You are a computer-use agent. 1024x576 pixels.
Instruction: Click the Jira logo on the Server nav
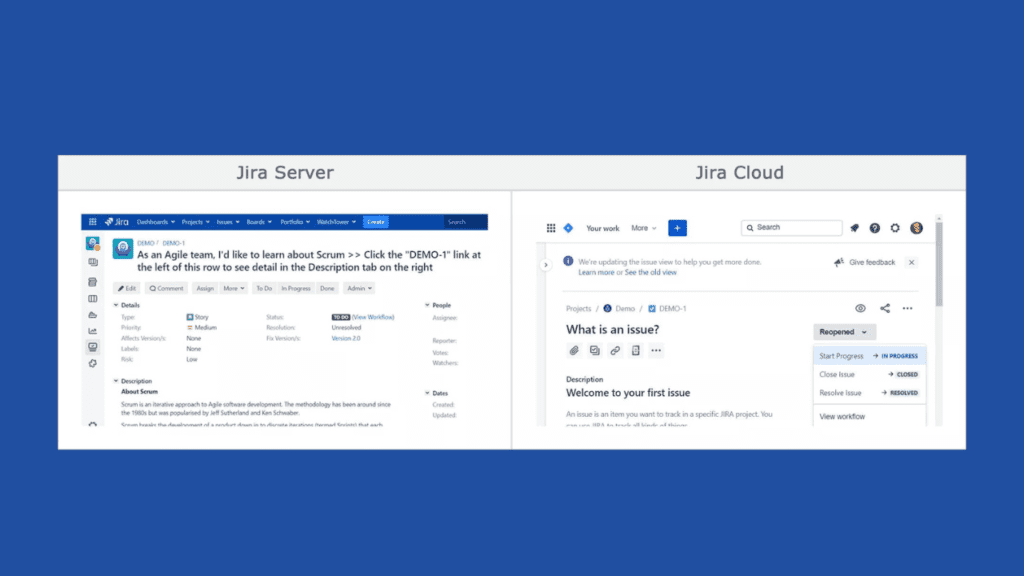pyautogui.click(x=119, y=222)
